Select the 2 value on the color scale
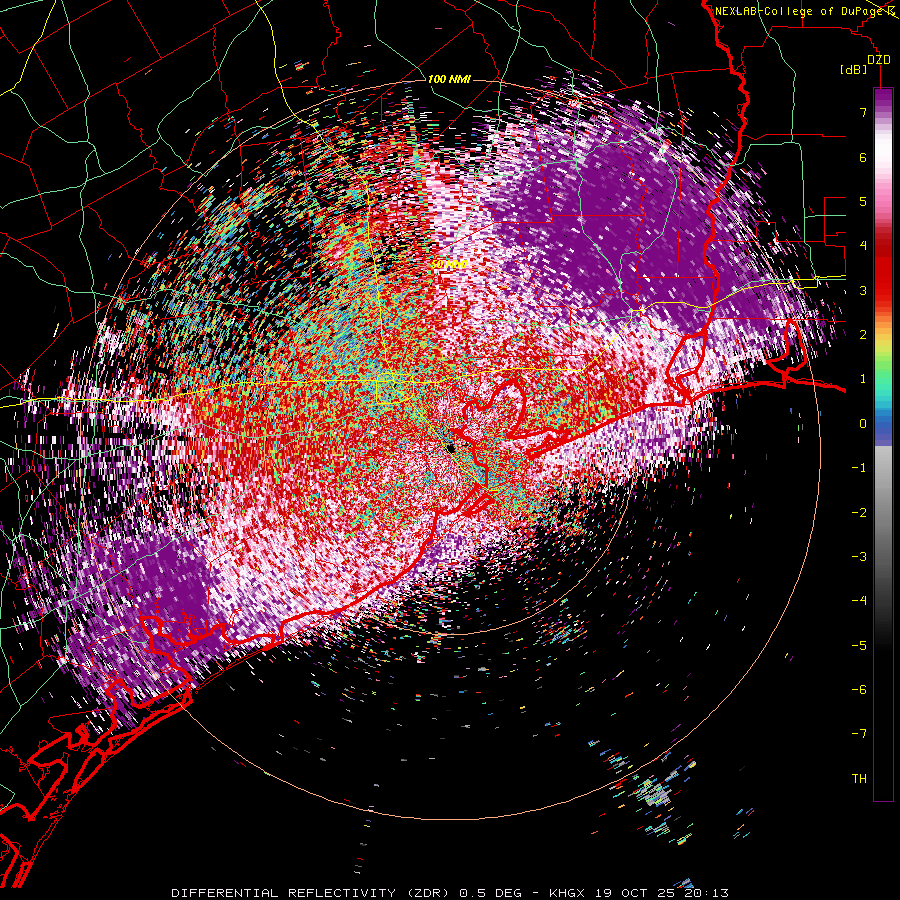 pos(863,335)
